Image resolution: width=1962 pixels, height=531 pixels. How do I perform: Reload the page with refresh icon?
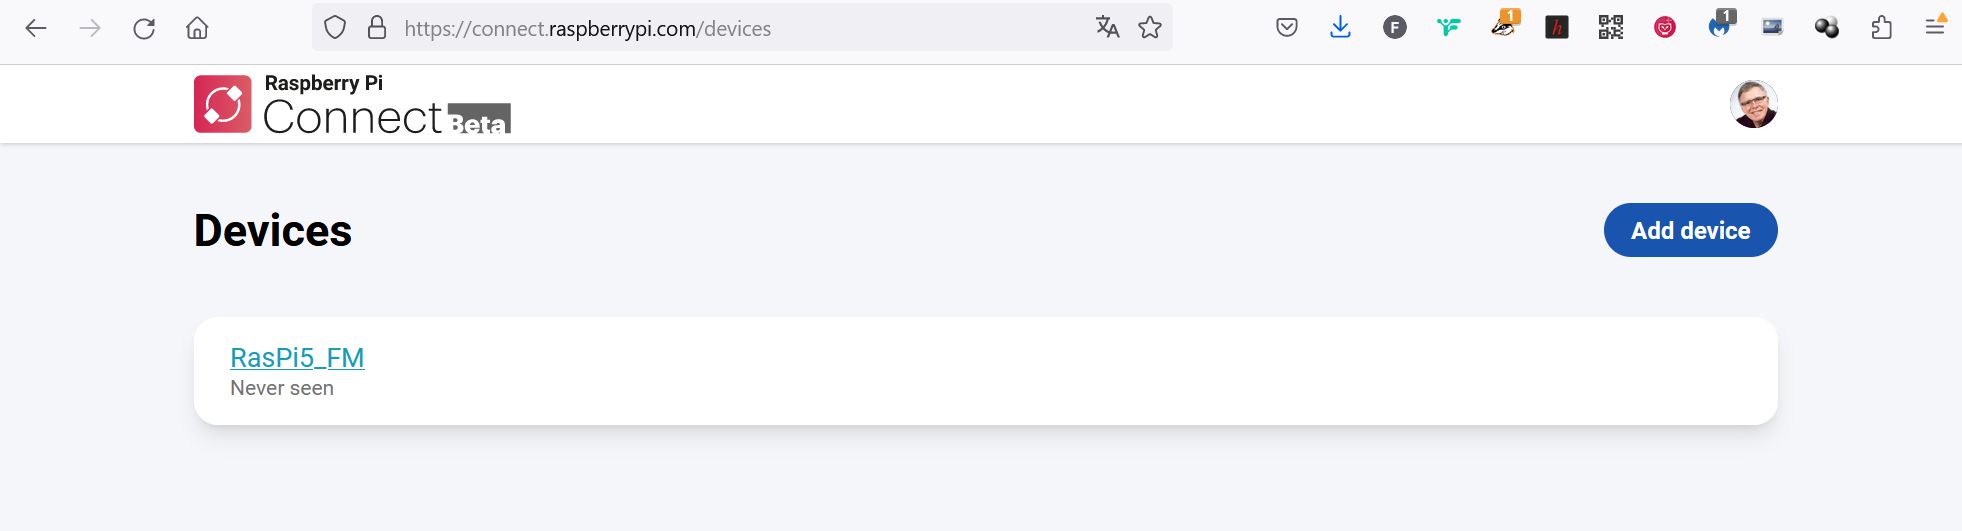tap(144, 28)
